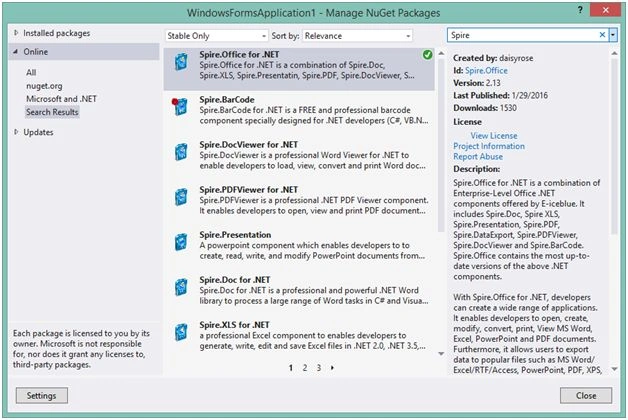The image size is (628, 420).
Task: Click the details pane scrollbar thumb
Action: tap(614, 147)
